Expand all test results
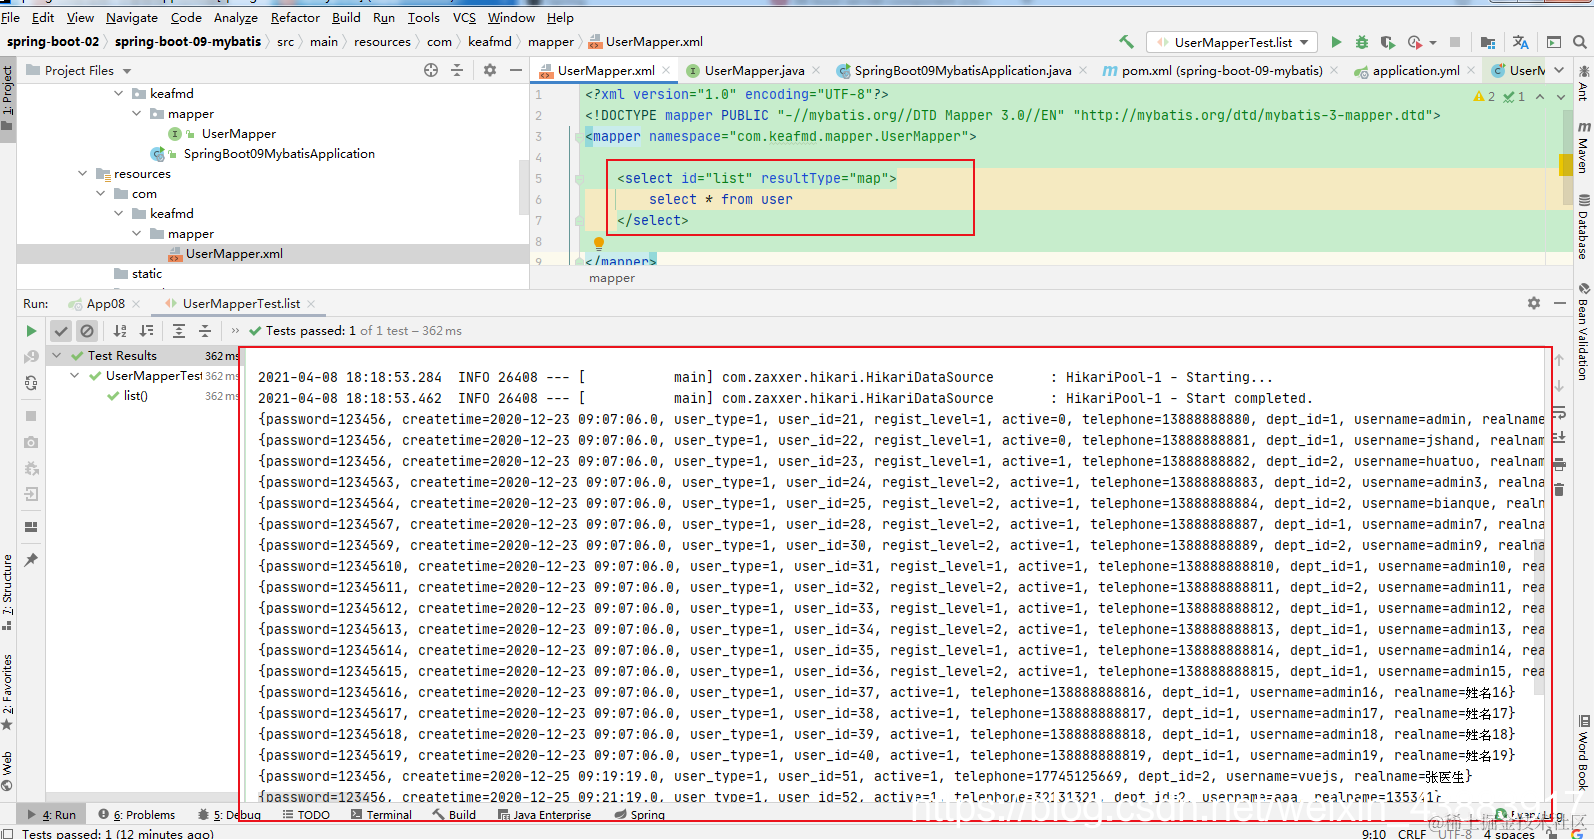Viewport: 1594px width, 839px height. pos(179,331)
